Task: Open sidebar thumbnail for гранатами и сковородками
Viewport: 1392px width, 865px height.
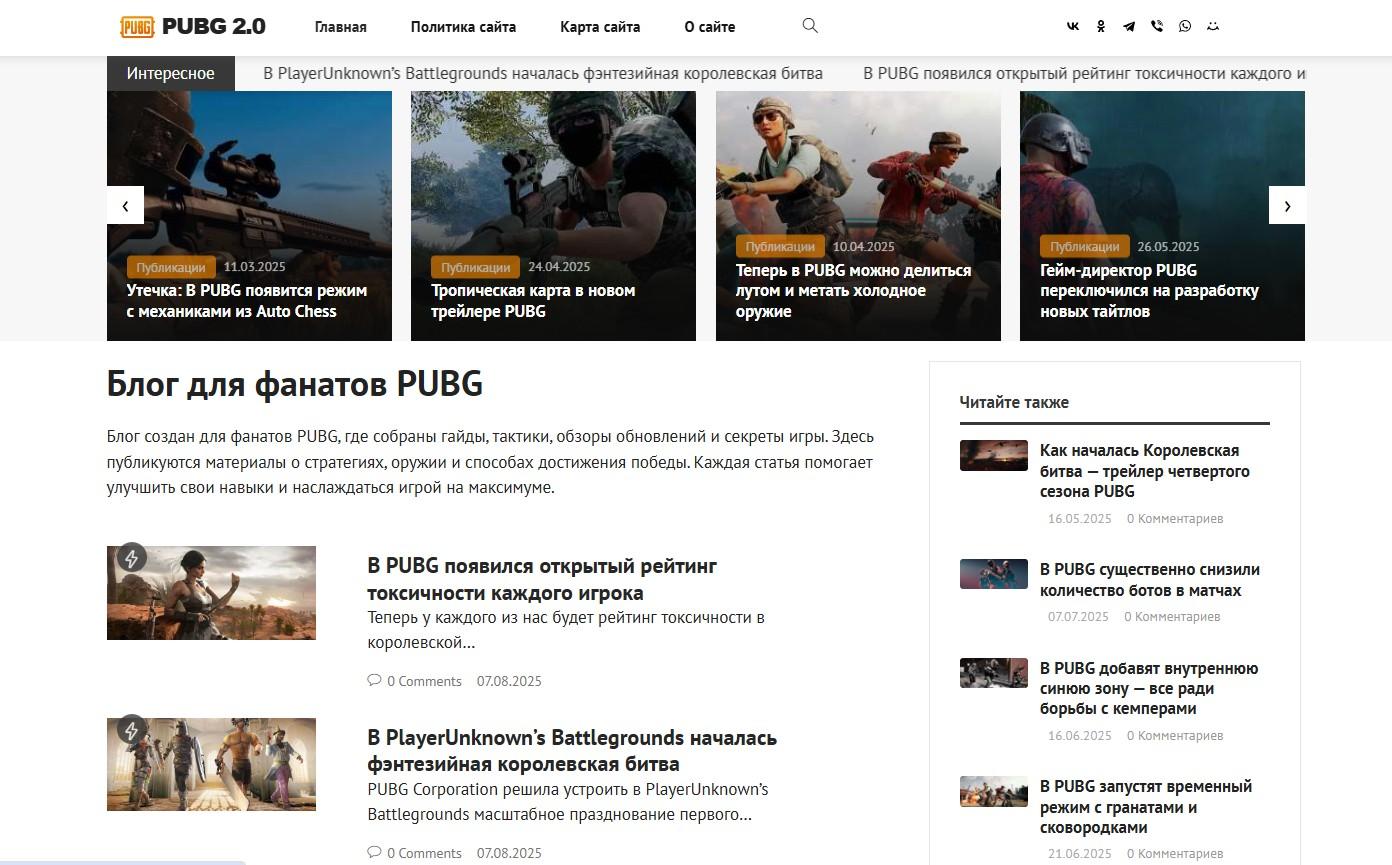Action: [994, 791]
